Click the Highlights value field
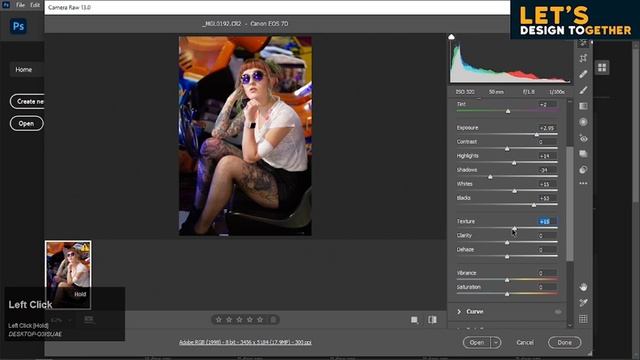 click(x=547, y=156)
